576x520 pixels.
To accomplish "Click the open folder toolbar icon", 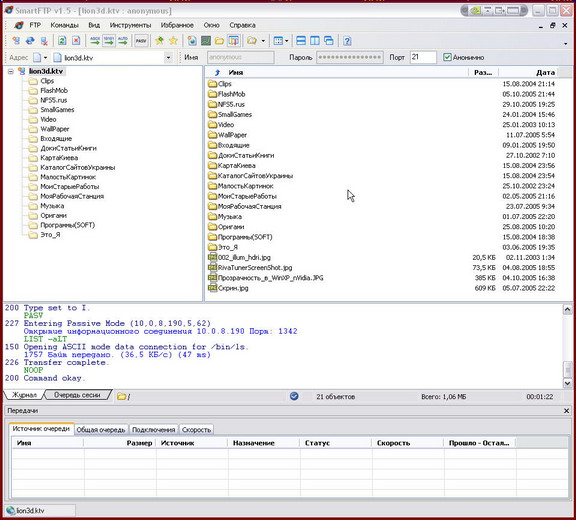I will click(220, 41).
